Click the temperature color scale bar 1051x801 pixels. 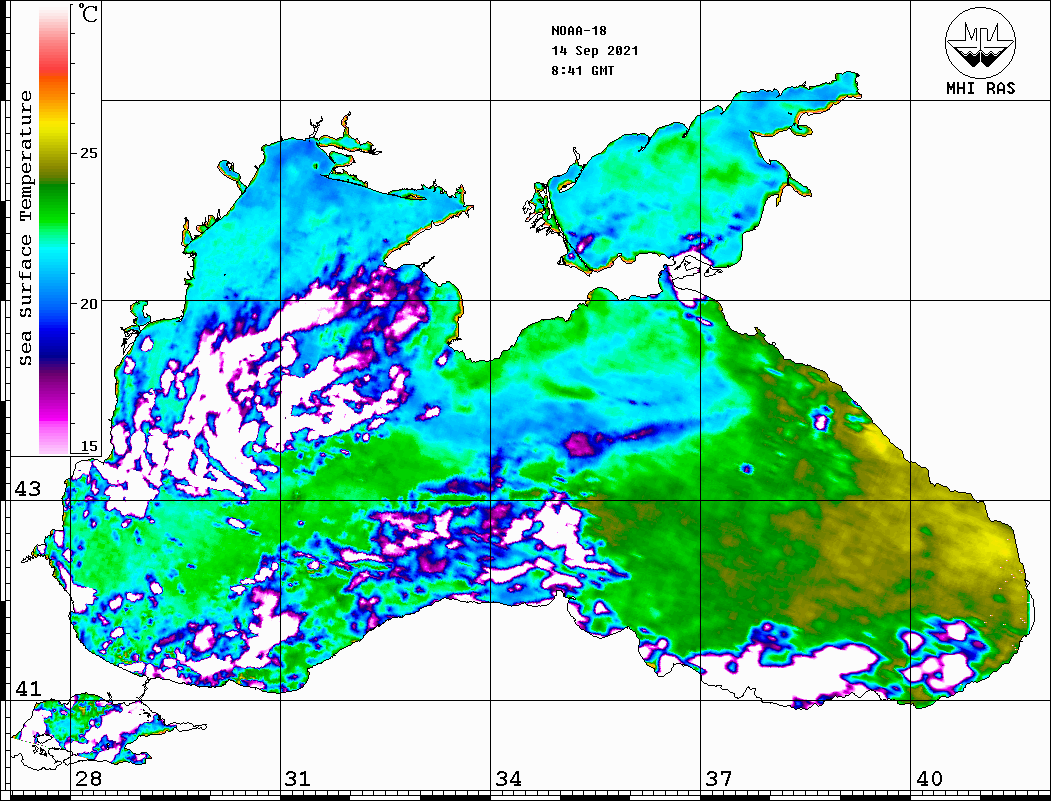pyautogui.click(x=54, y=230)
